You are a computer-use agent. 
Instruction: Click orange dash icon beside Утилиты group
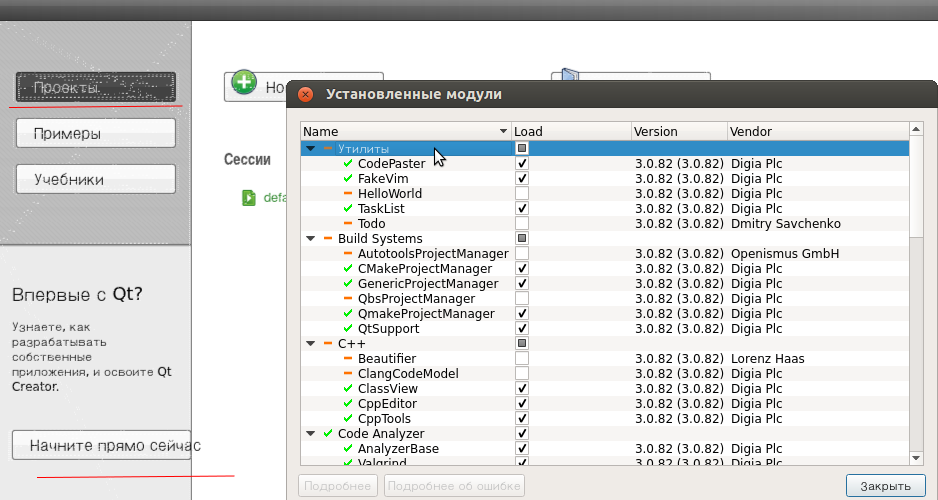pyautogui.click(x=328, y=148)
